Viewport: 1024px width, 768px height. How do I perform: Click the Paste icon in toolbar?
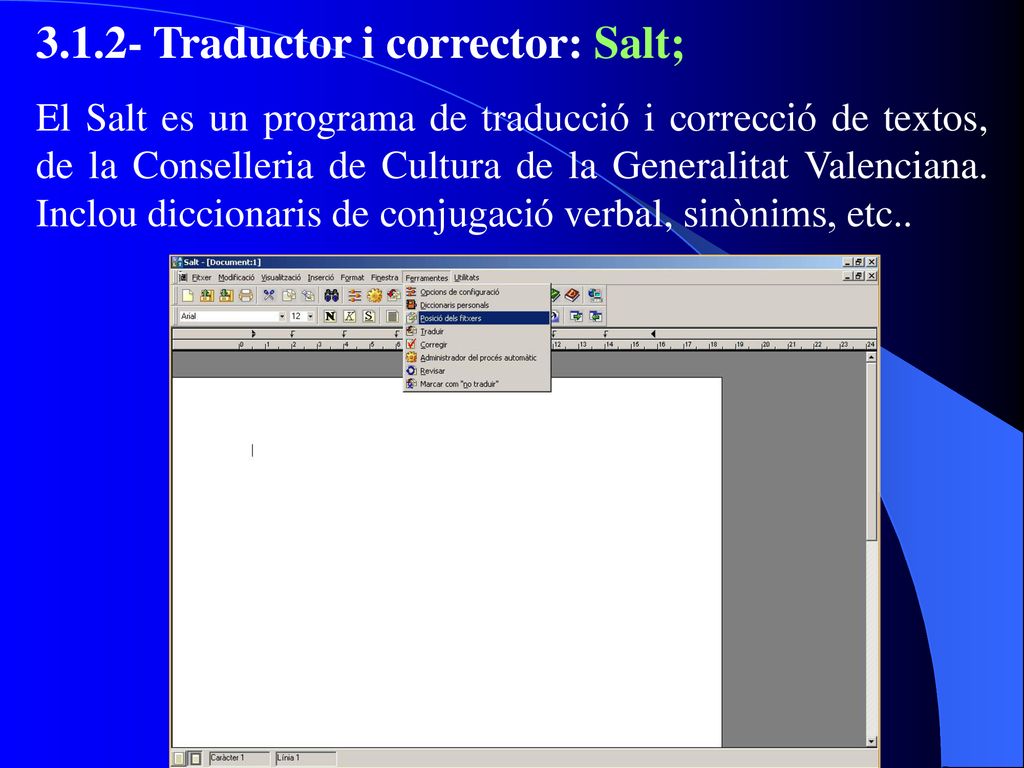click(308, 295)
